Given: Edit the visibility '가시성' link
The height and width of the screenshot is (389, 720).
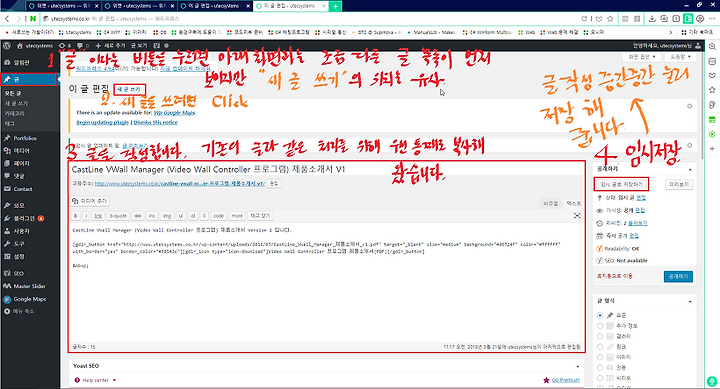Looking at the screenshot, I should pyautogui.click(x=640, y=210).
